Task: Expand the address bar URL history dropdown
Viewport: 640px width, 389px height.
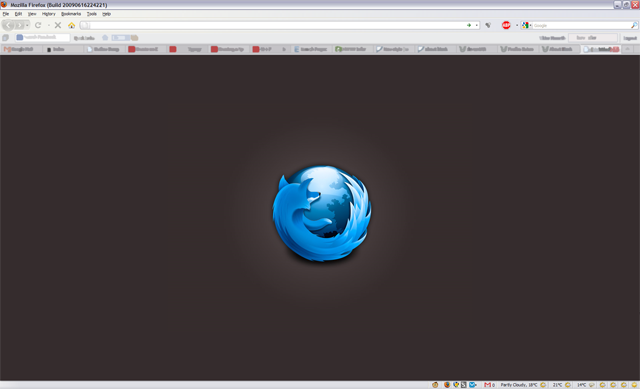Action: [476, 25]
